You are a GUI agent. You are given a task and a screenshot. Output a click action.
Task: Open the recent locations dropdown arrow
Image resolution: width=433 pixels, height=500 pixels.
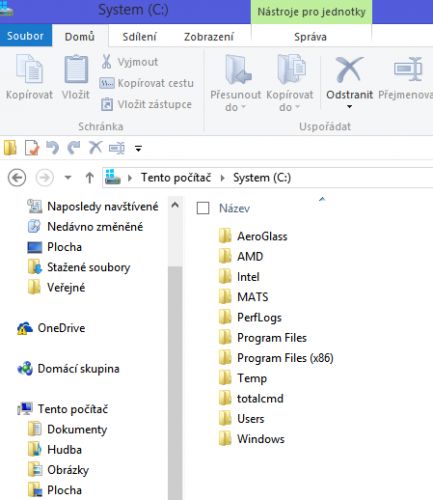click(x=68, y=177)
